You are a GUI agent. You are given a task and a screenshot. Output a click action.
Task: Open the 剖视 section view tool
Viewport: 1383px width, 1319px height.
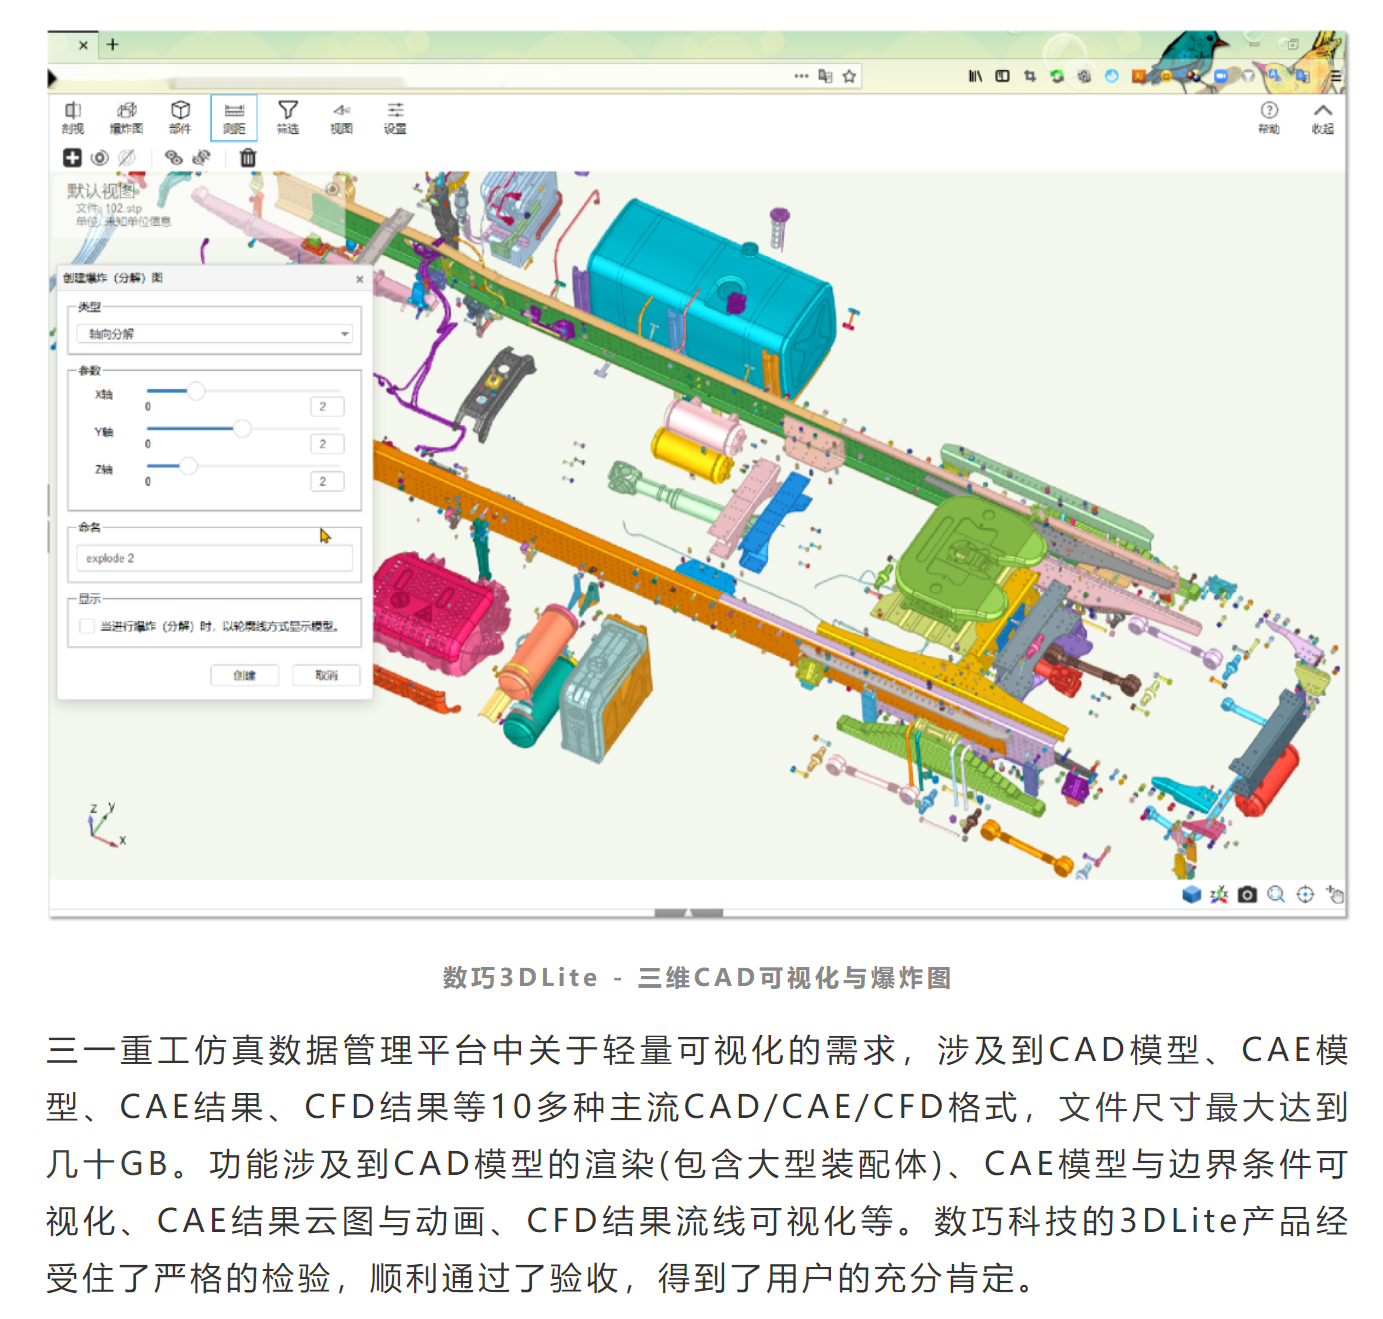[x=73, y=117]
